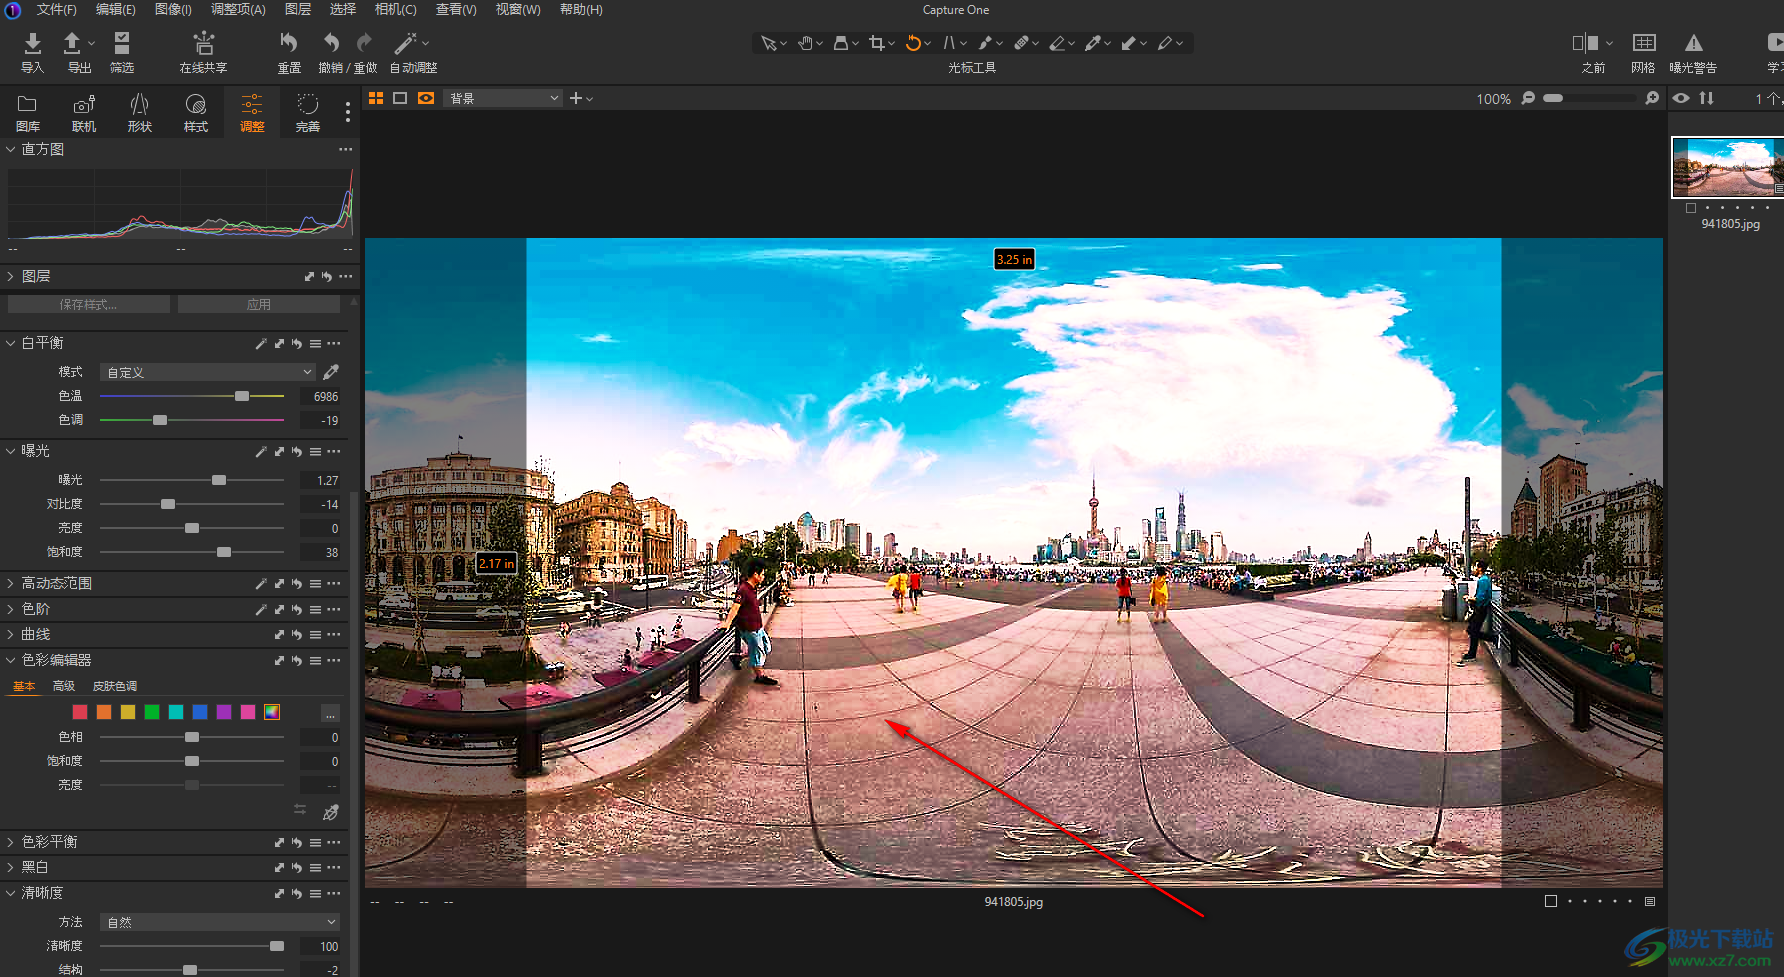Pick white balance with the eyedropper
The image size is (1784, 977).
(331, 372)
